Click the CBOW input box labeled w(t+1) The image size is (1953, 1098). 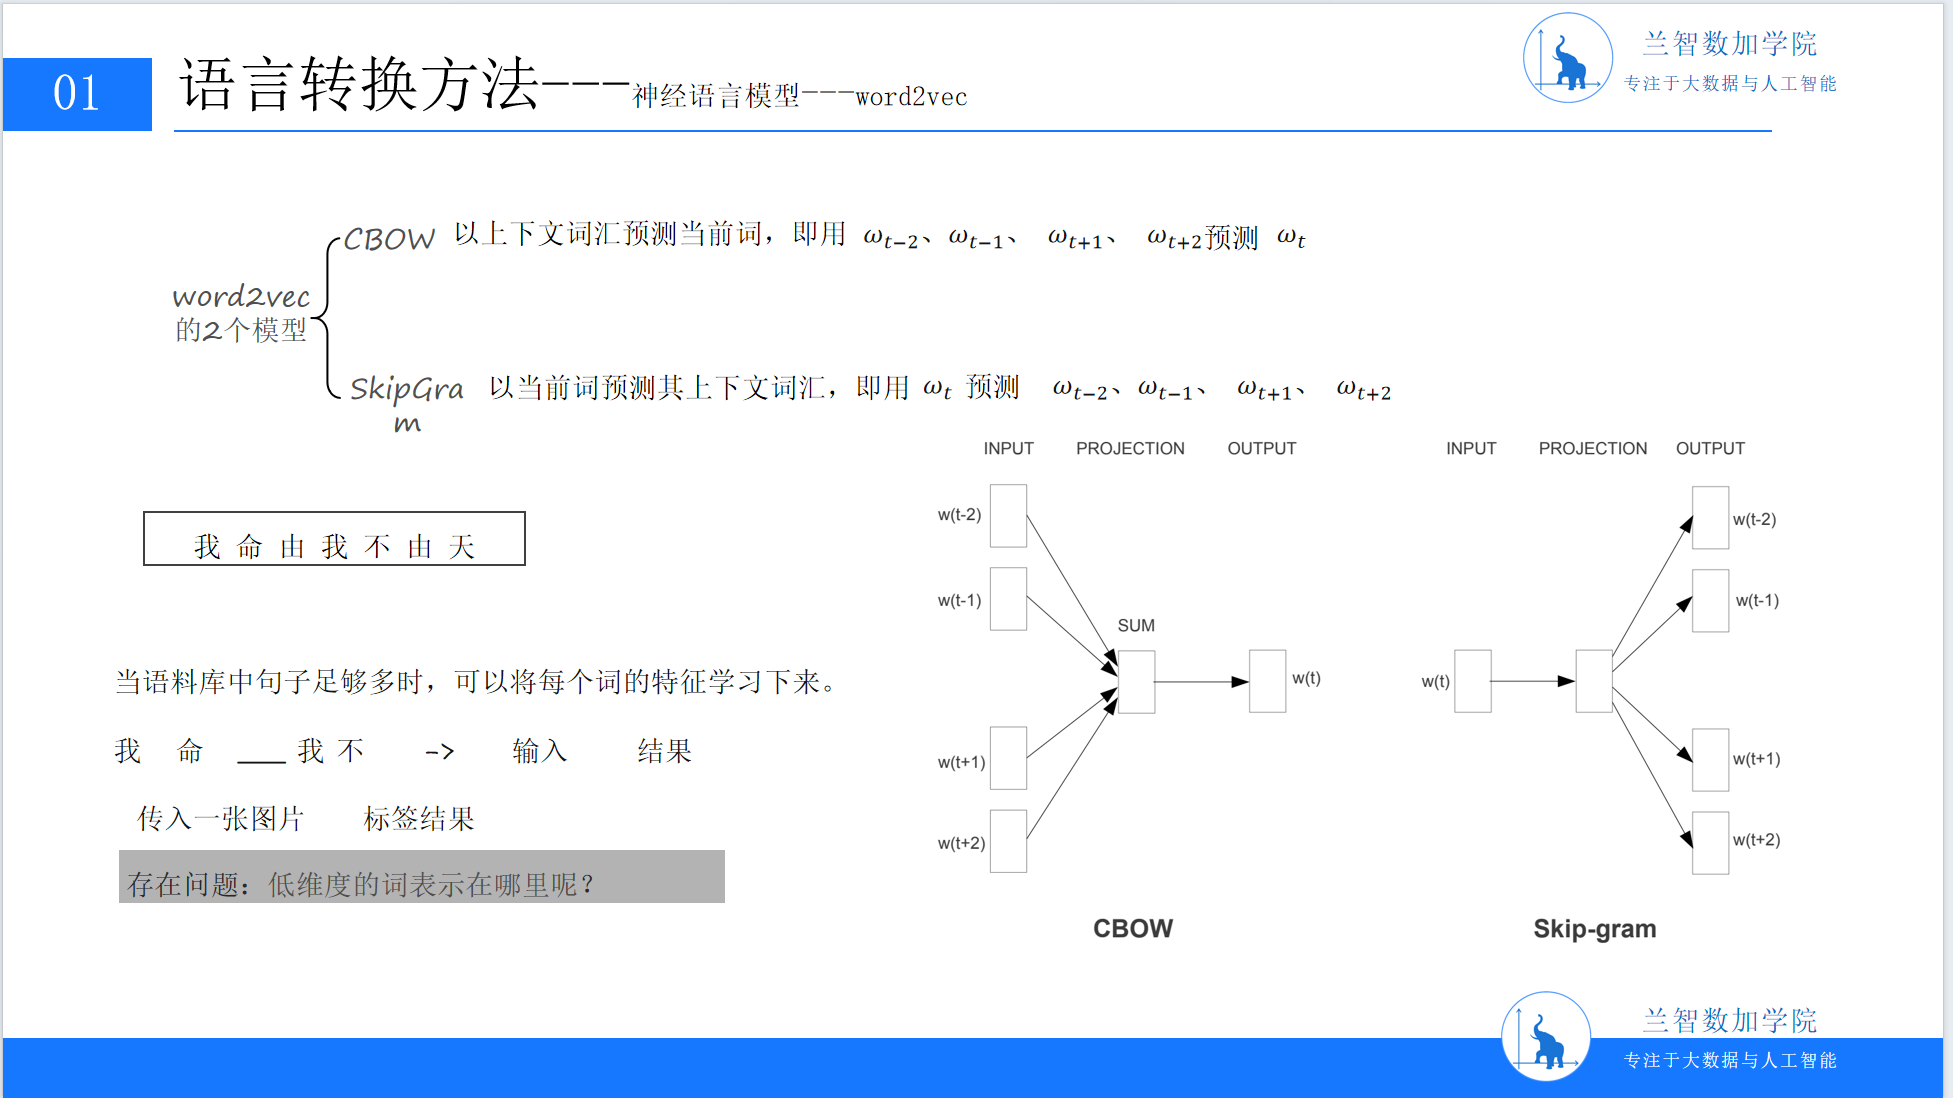pos(1008,758)
